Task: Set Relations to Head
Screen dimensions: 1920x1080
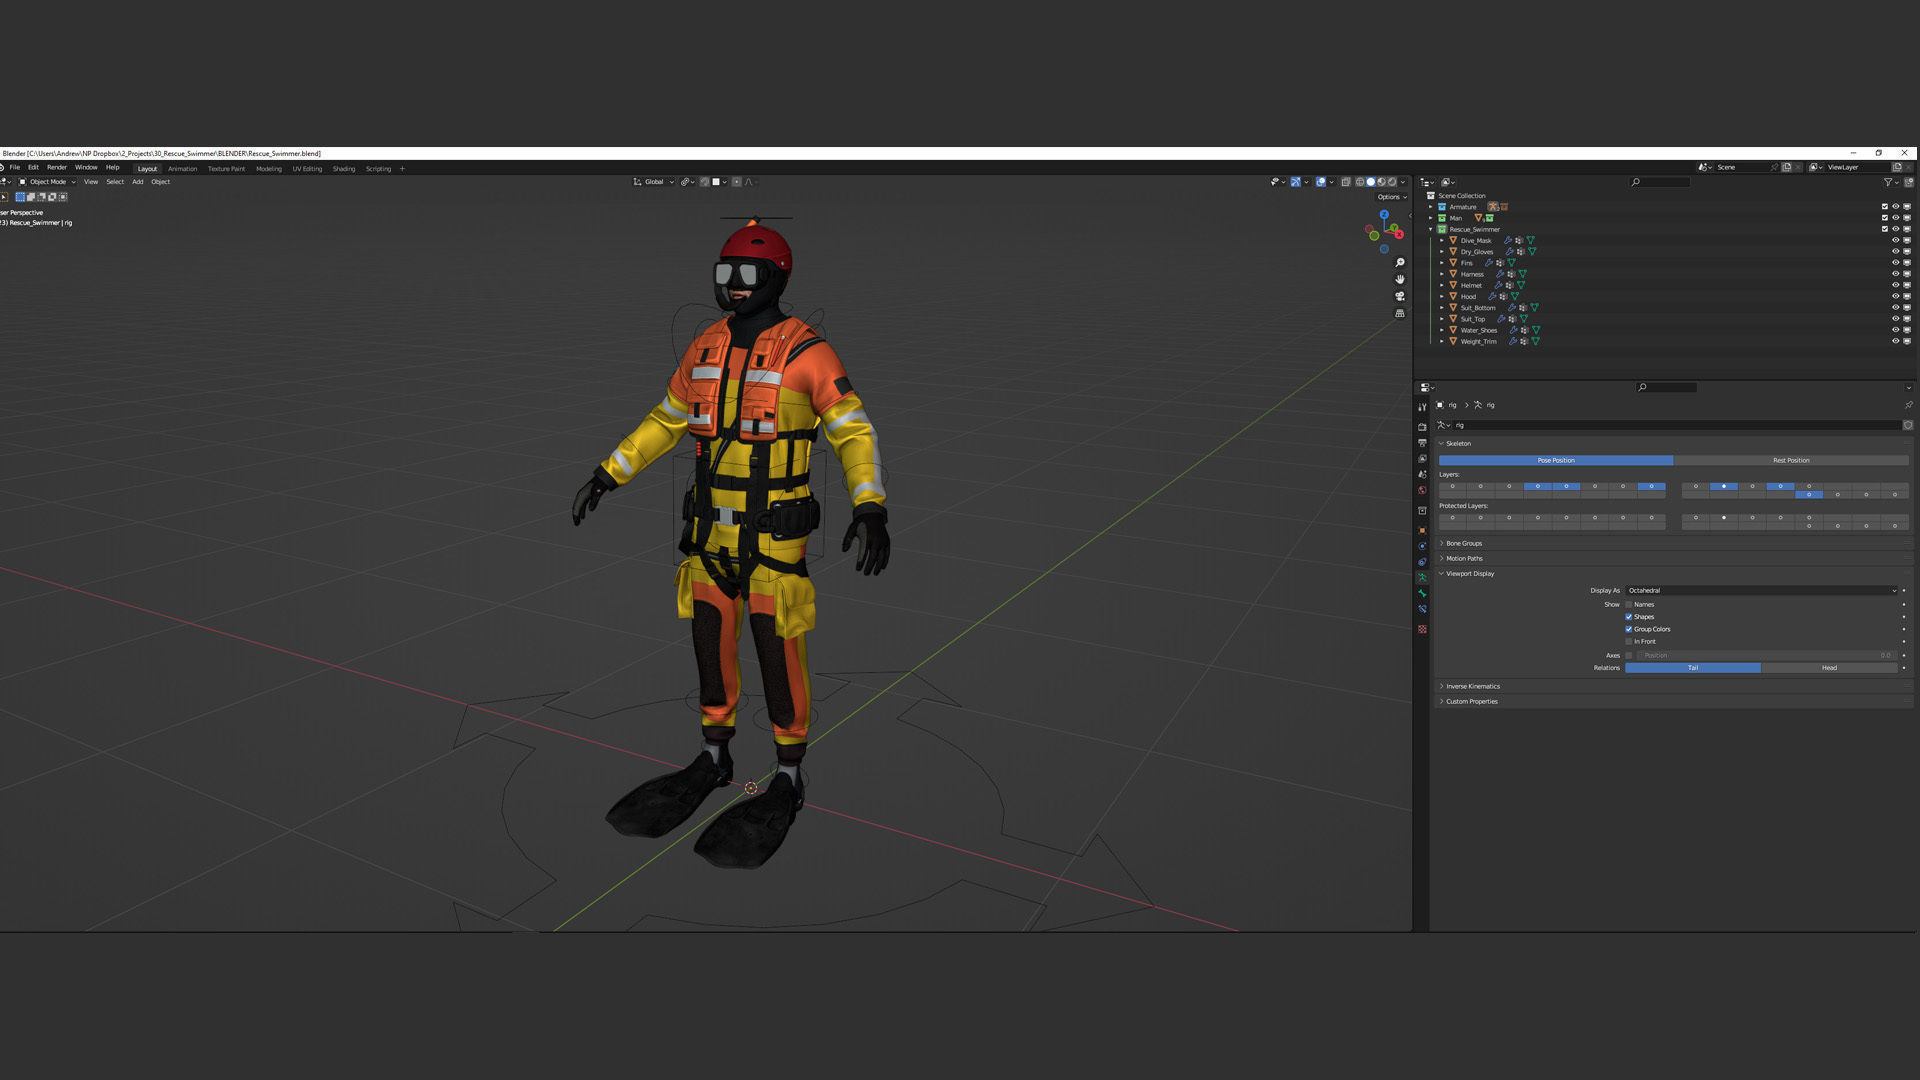Action: (x=1829, y=668)
